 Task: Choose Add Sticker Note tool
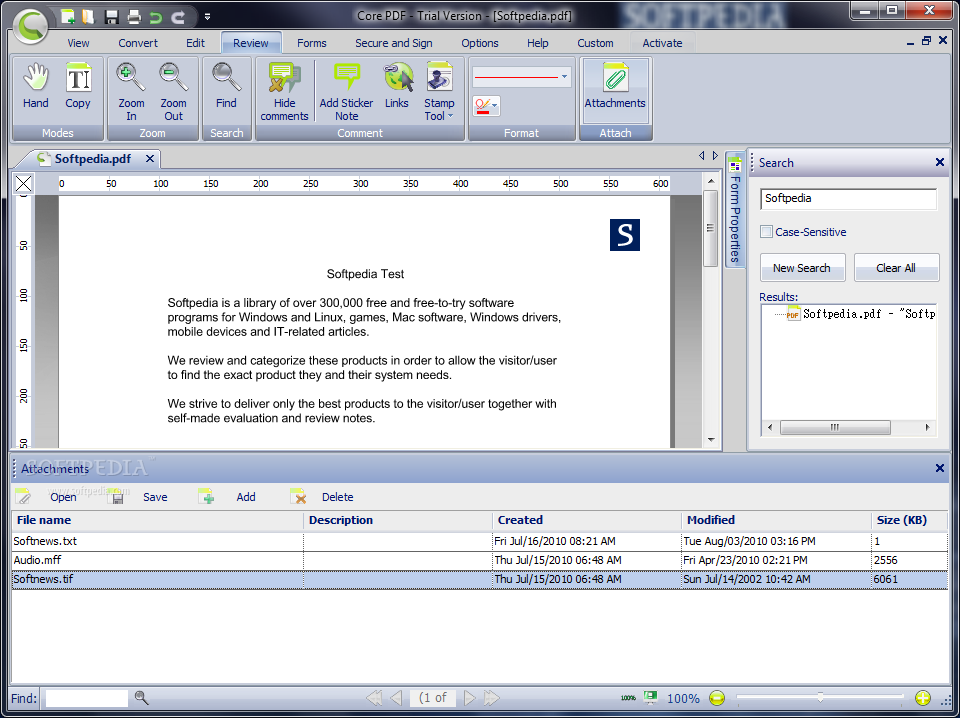[346, 92]
